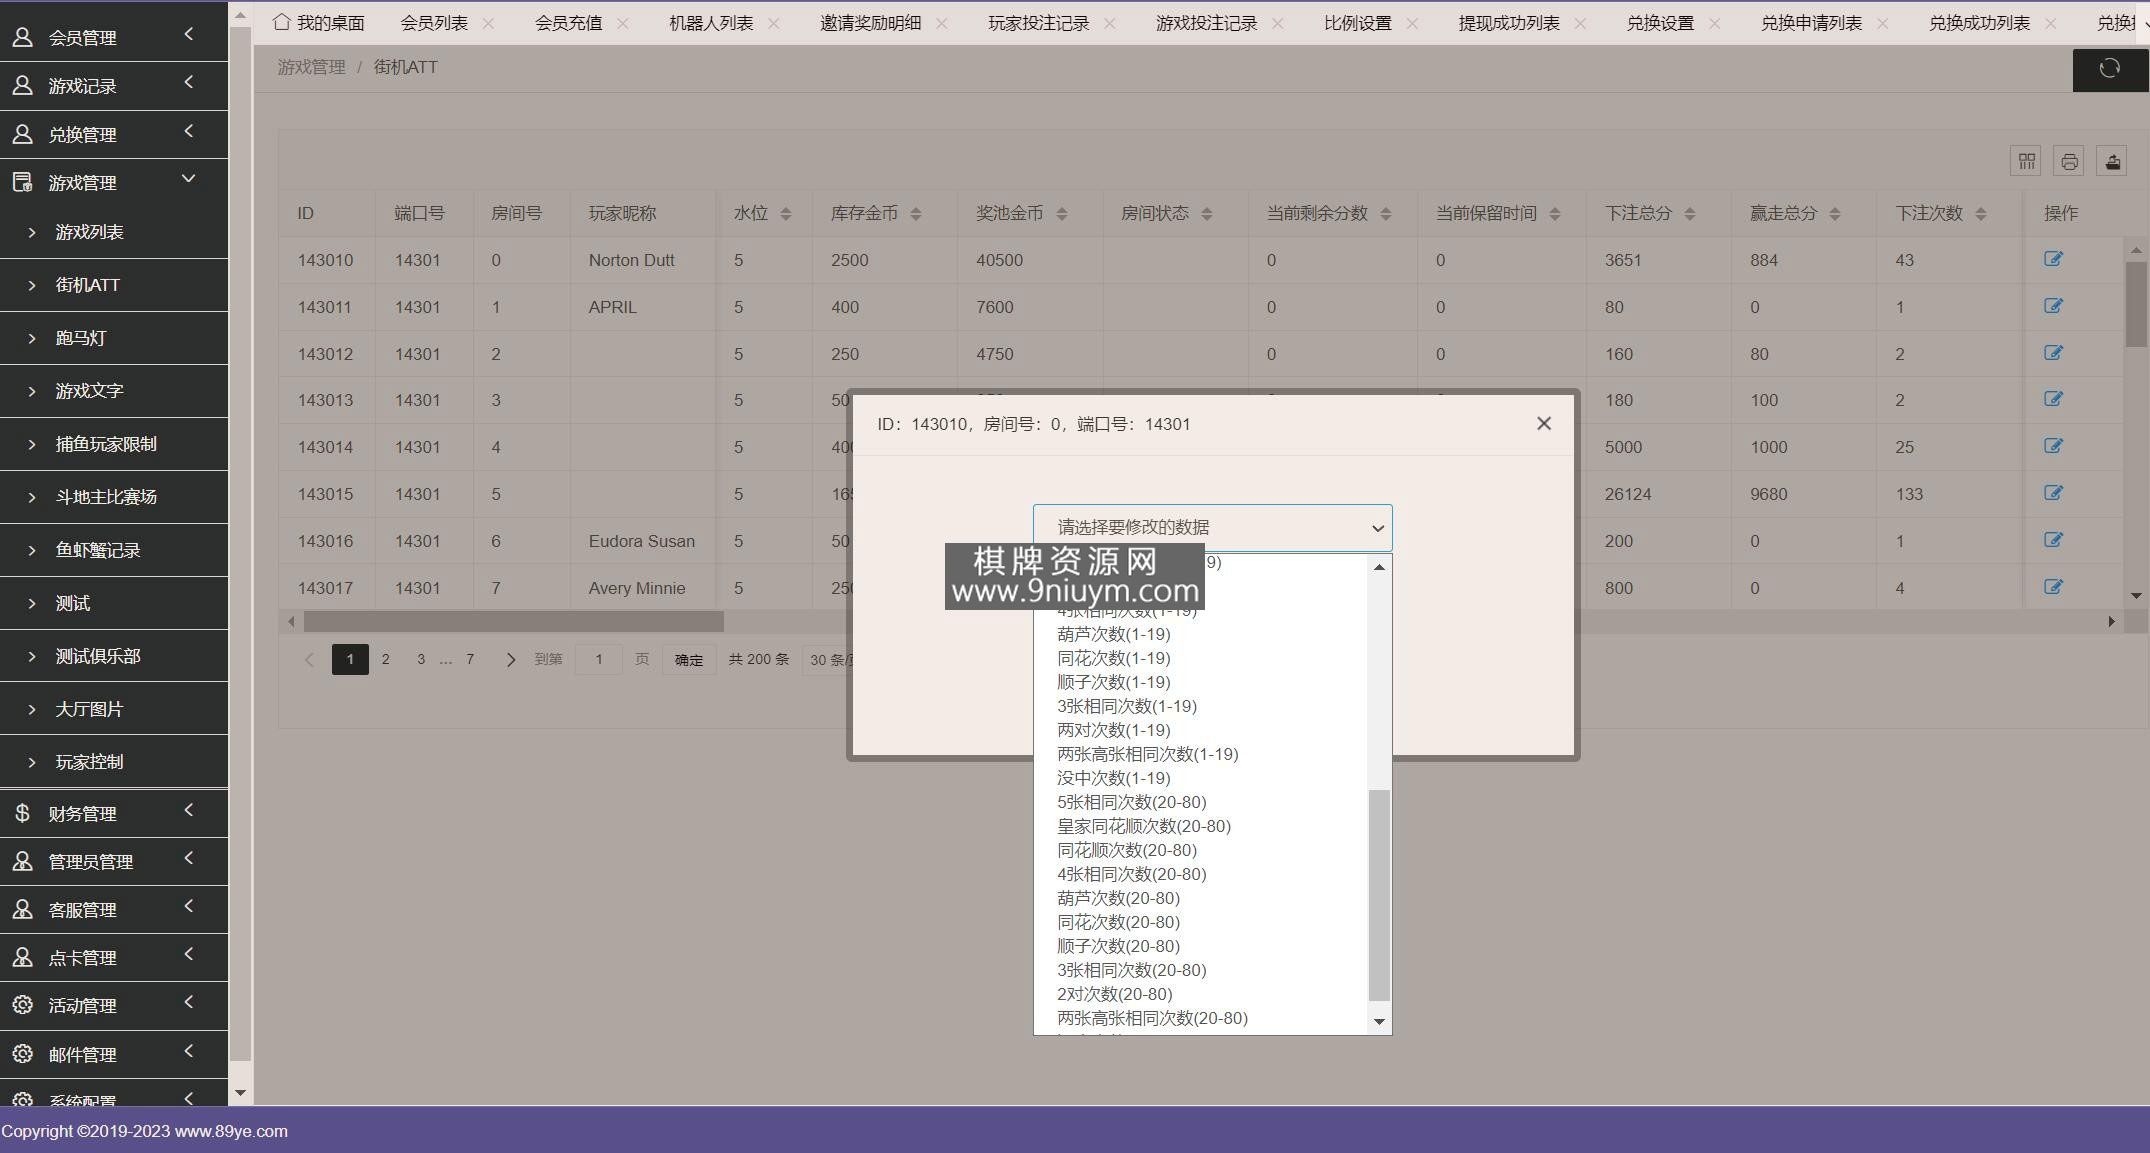
Task: Click 确定 pagination button
Action: (x=689, y=660)
